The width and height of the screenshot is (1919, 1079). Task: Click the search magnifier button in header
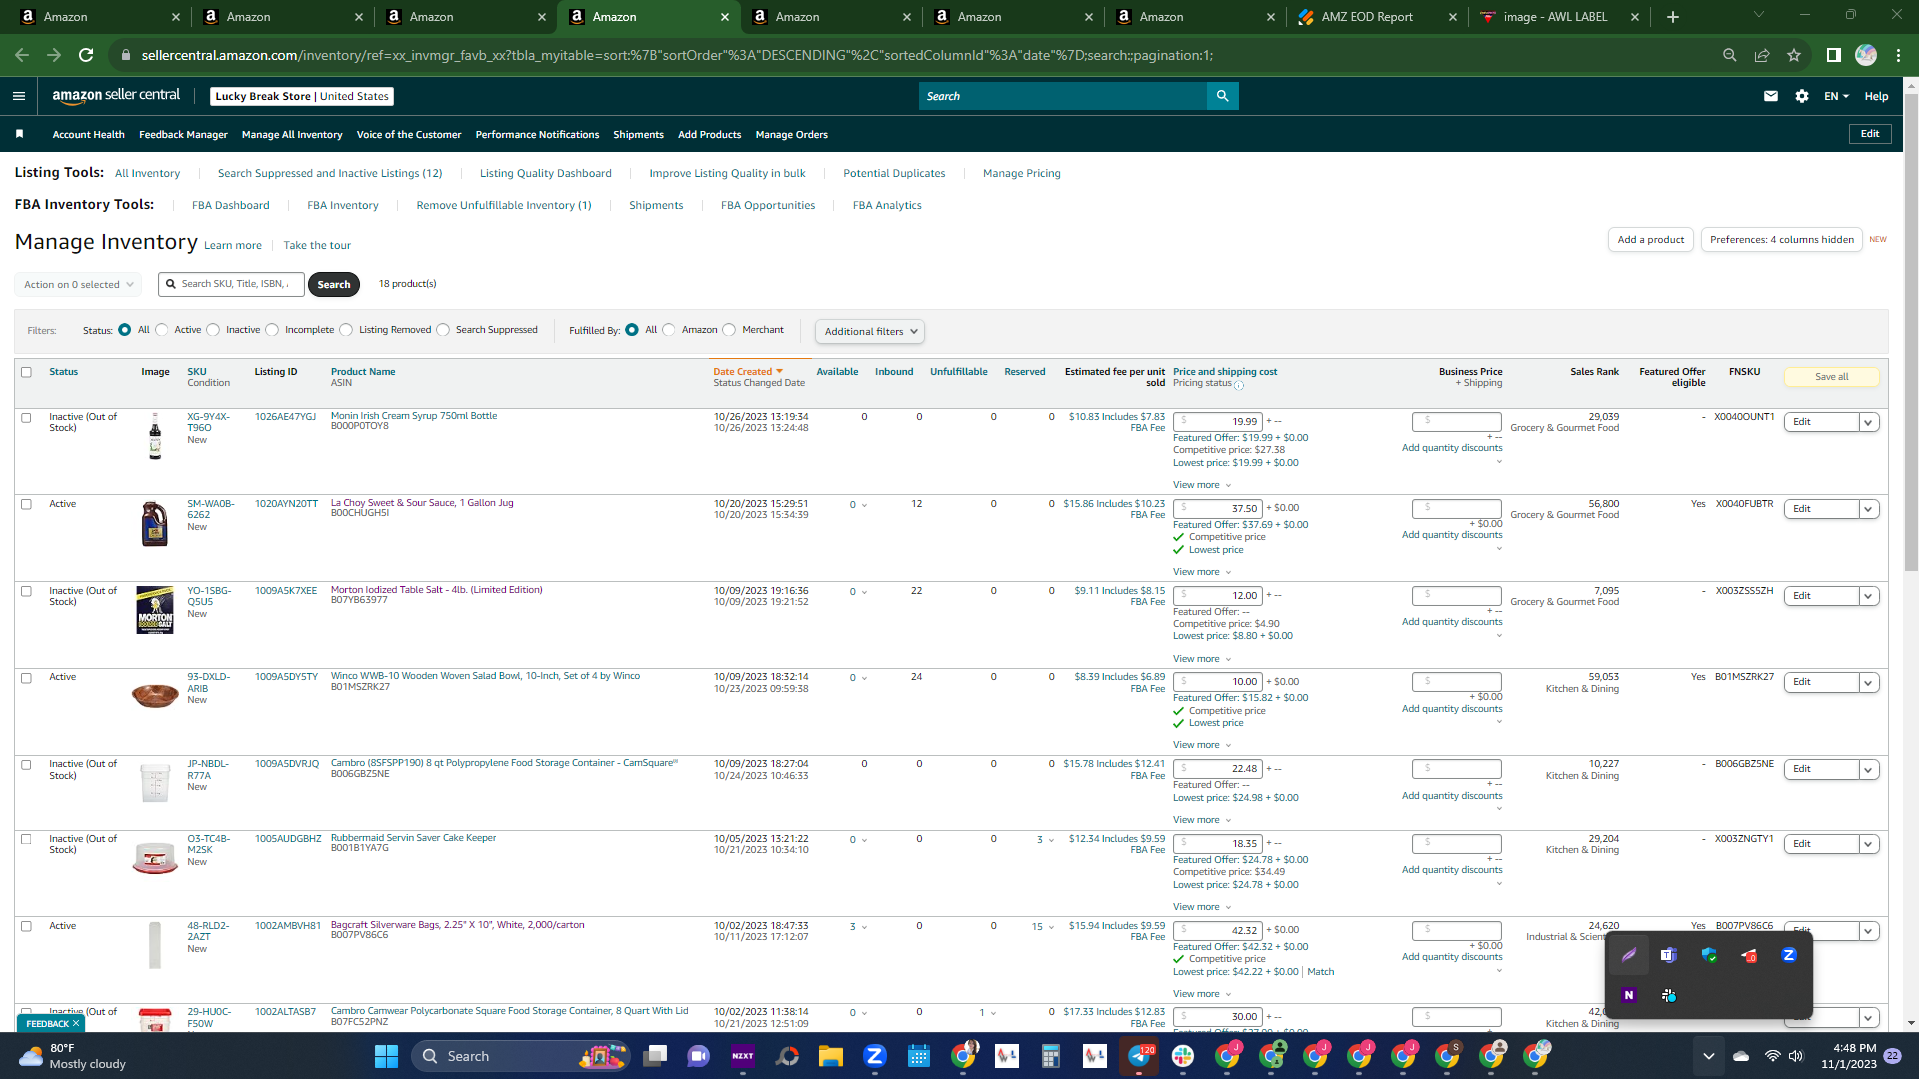(x=1222, y=96)
